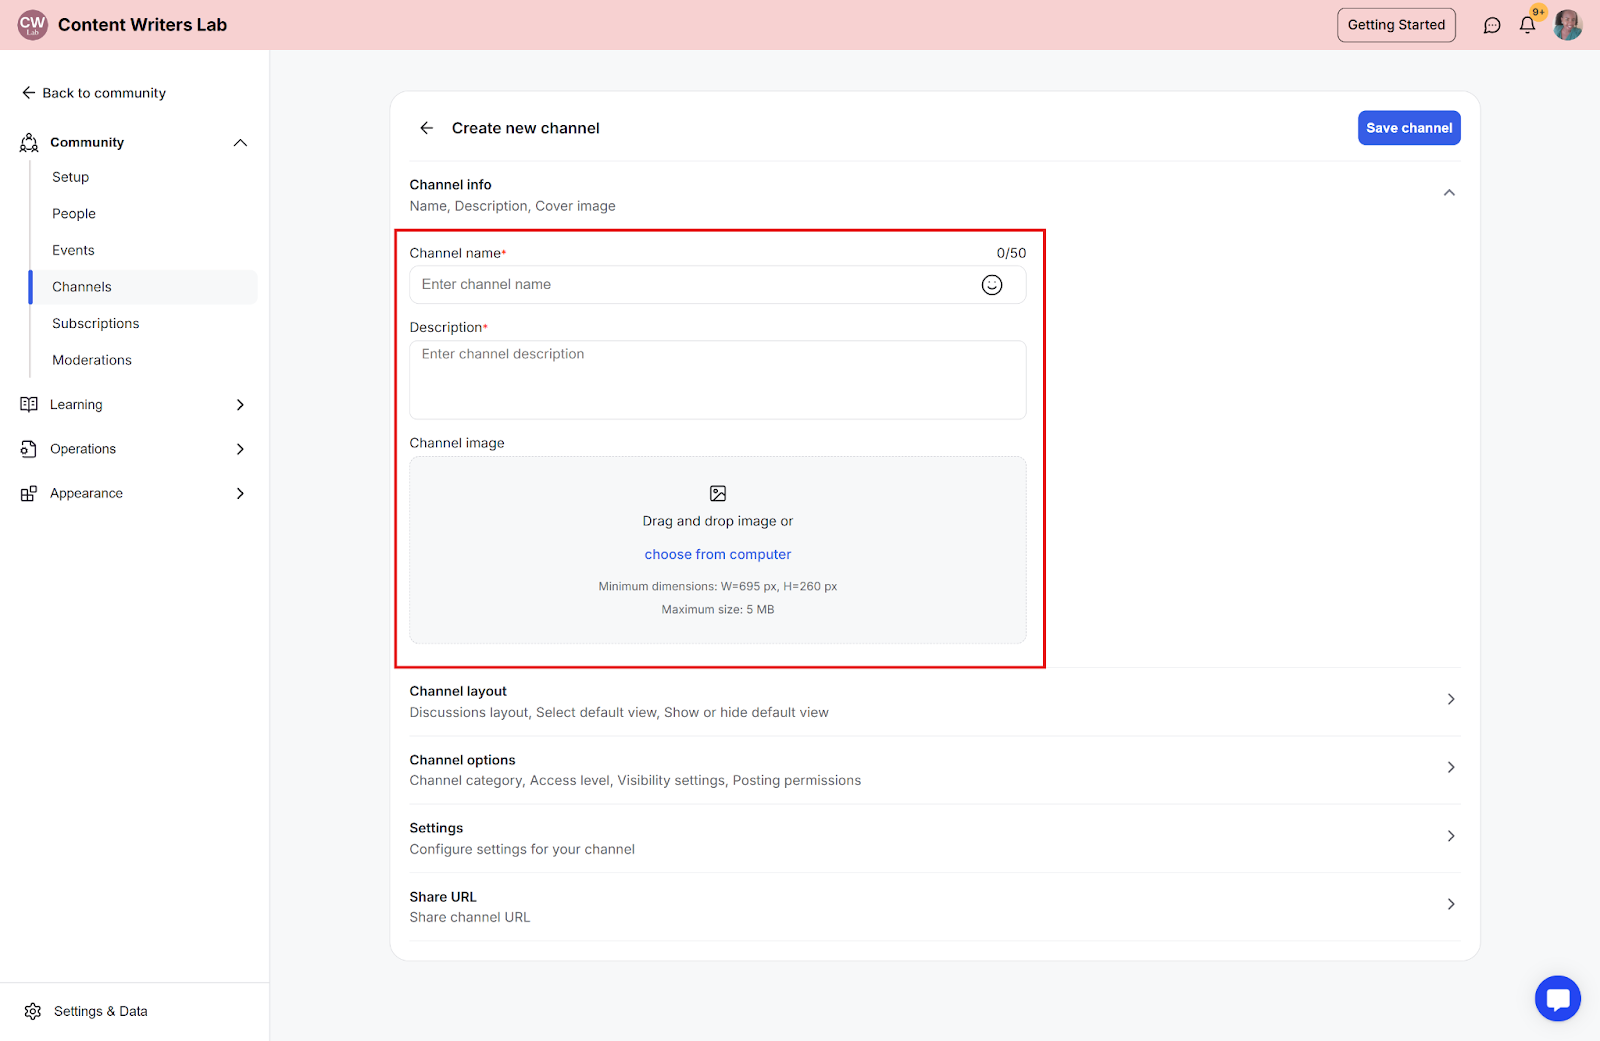Expand the Appearance section chevron
1600x1041 pixels.
click(240, 494)
